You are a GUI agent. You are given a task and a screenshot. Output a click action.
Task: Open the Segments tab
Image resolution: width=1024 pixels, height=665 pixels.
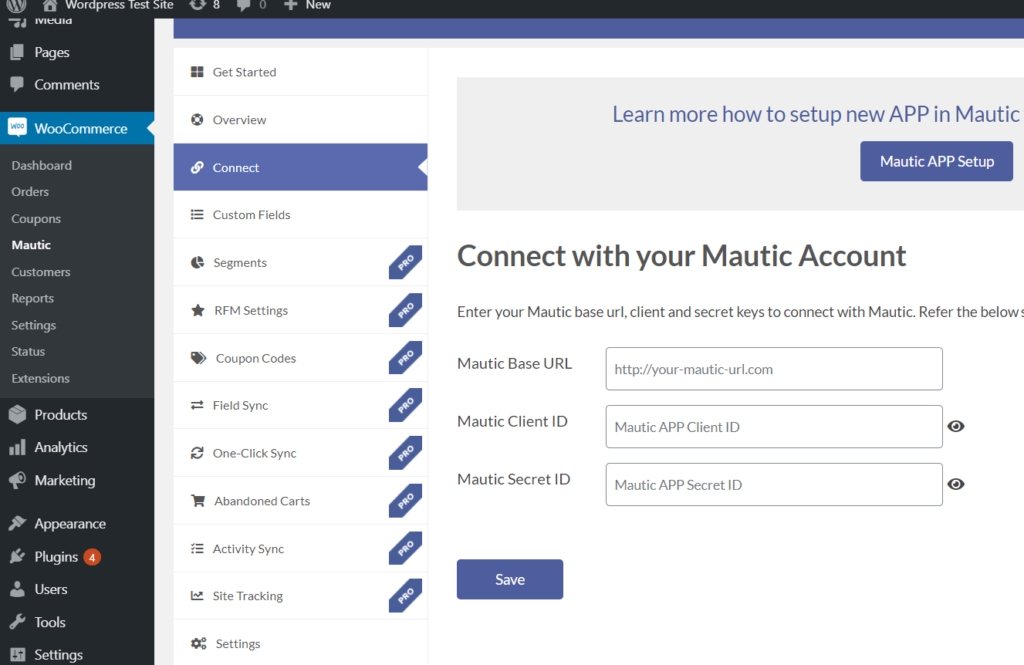300,263
